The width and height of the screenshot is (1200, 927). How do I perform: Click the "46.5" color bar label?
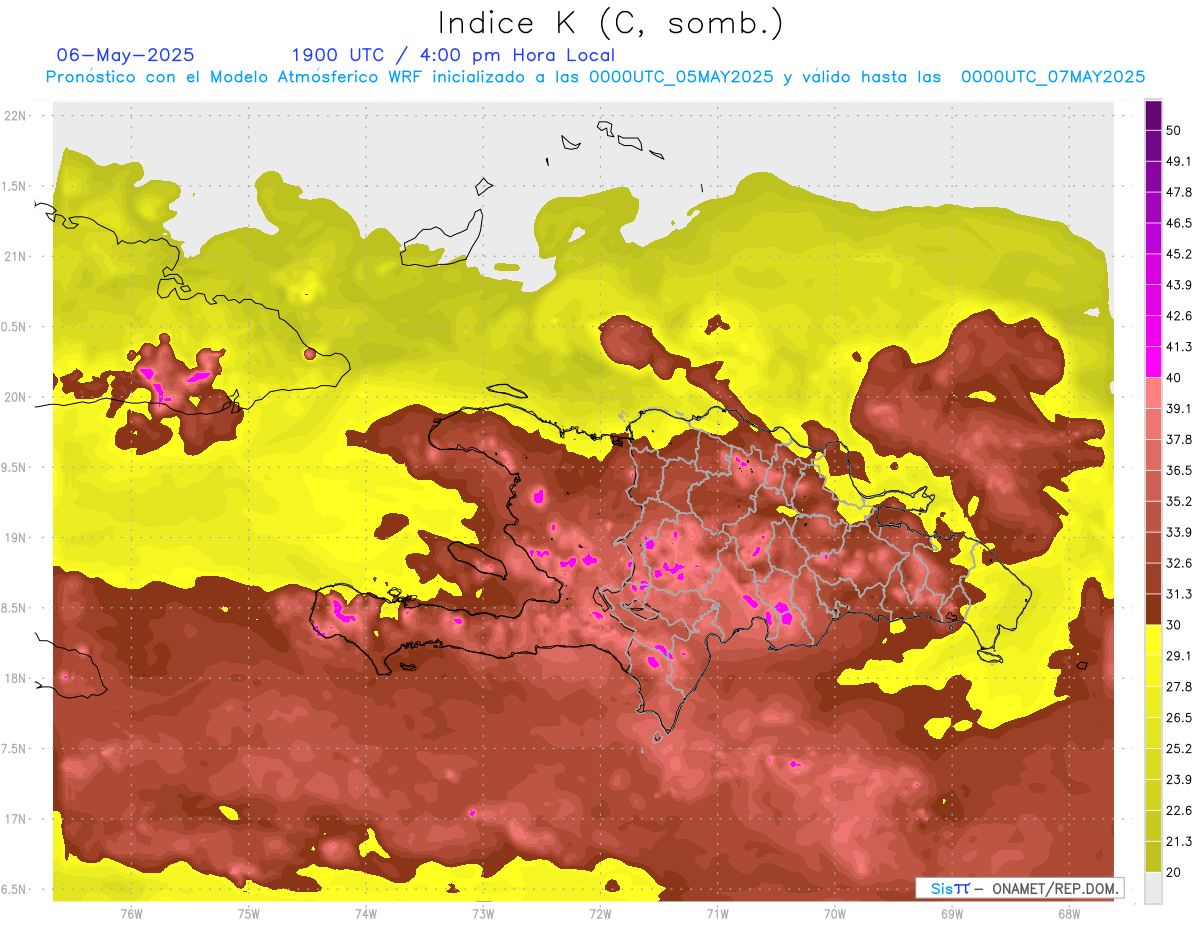[x=1179, y=223]
